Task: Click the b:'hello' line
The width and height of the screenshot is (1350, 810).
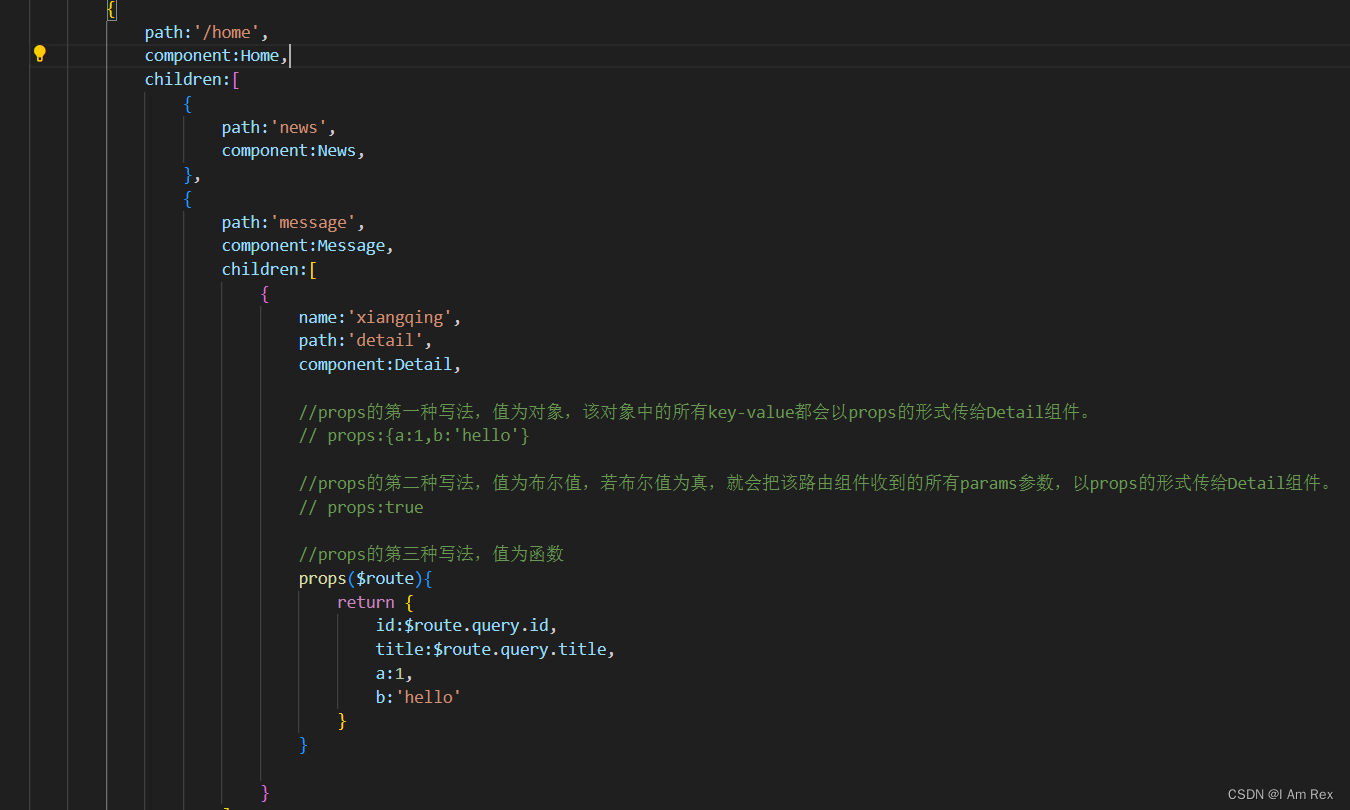Action: coord(419,697)
